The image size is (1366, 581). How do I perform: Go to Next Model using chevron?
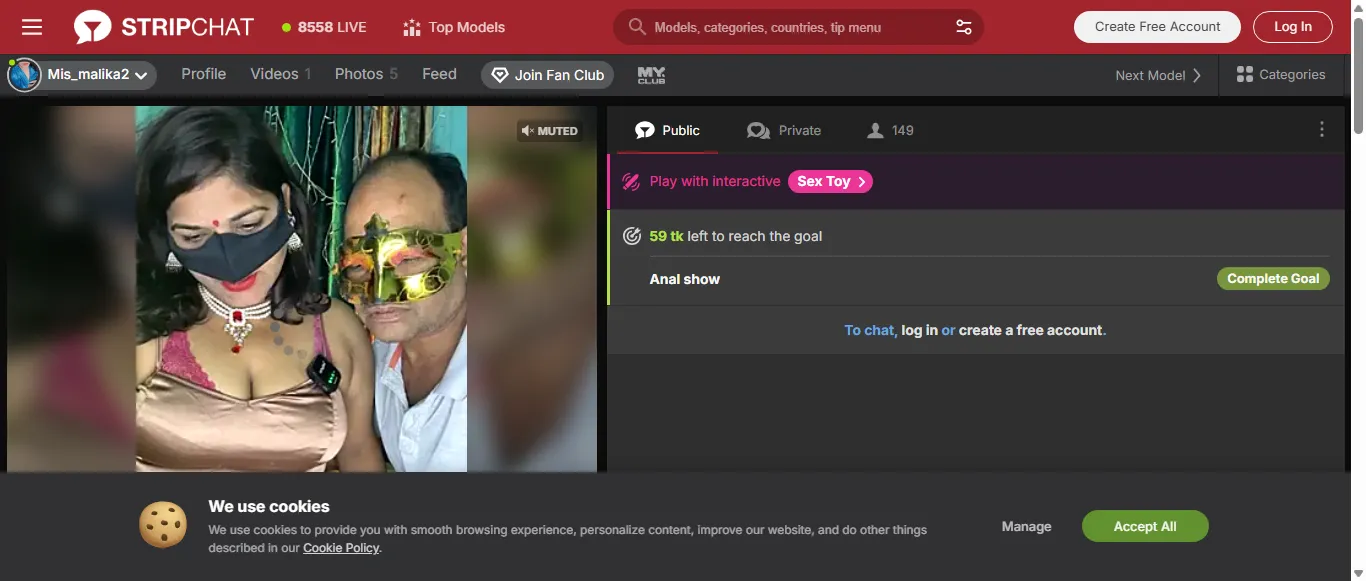[x=1197, y=75]
